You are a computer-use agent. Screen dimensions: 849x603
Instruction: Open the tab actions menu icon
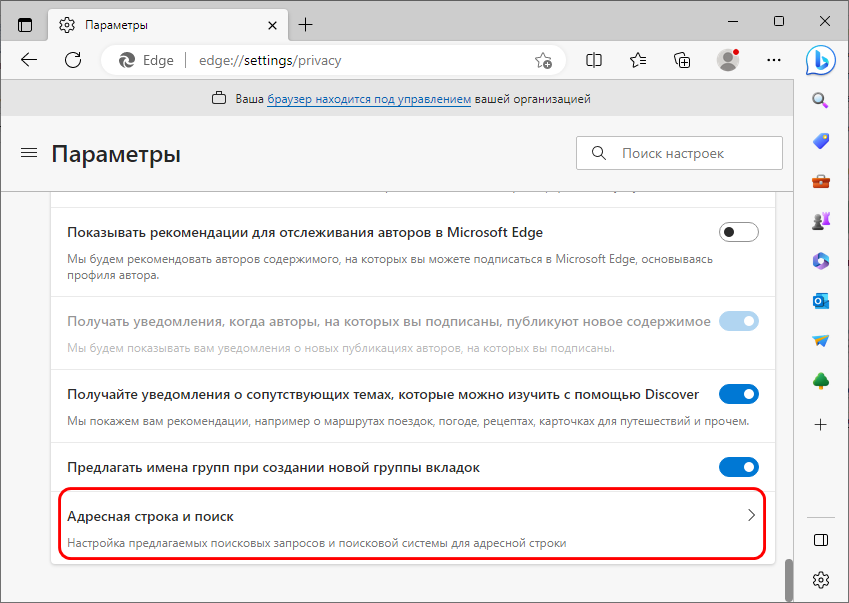coord(25,25)
